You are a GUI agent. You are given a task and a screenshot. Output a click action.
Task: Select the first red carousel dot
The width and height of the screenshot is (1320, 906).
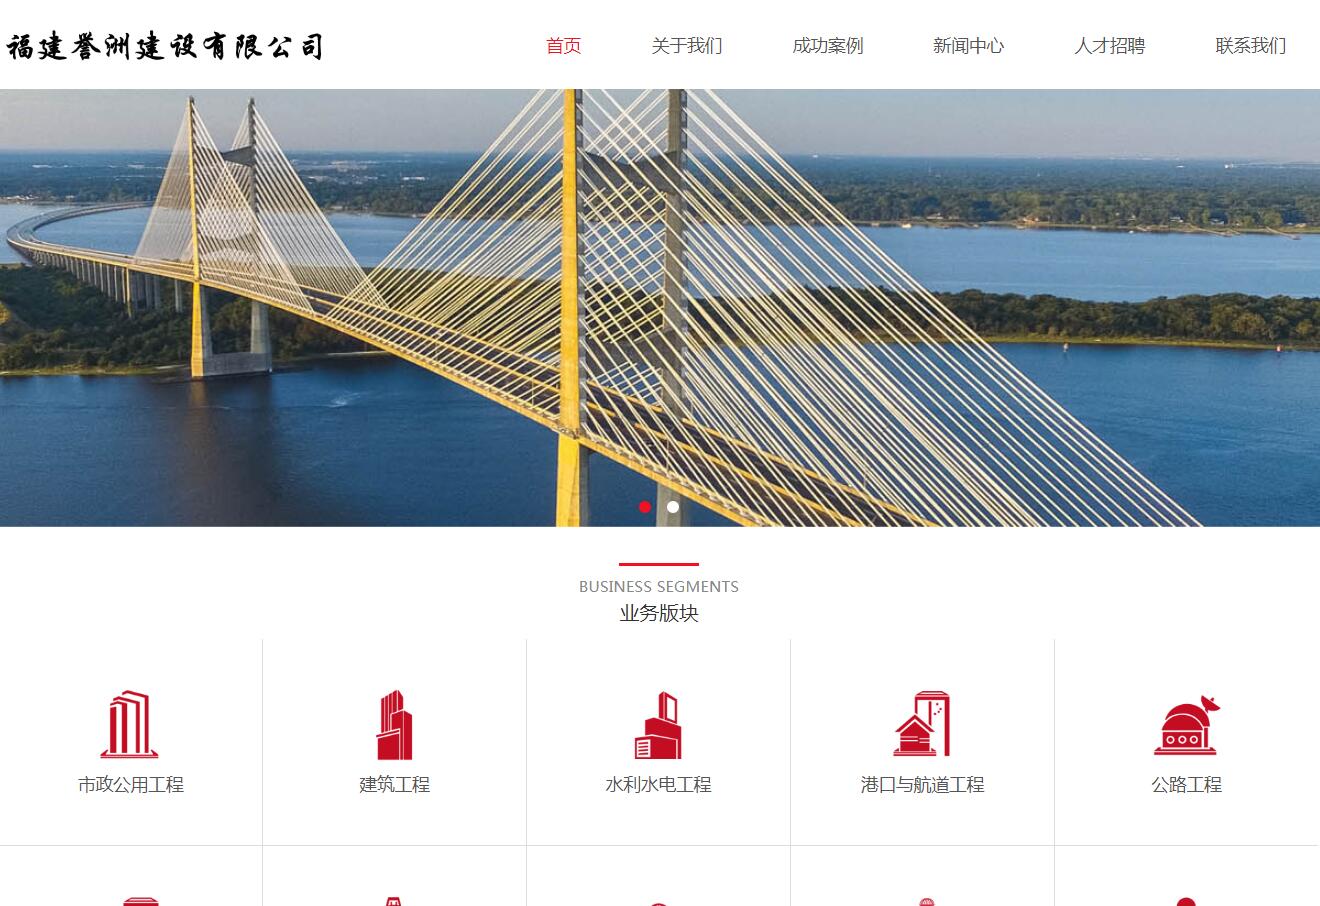tap(645, 507)
